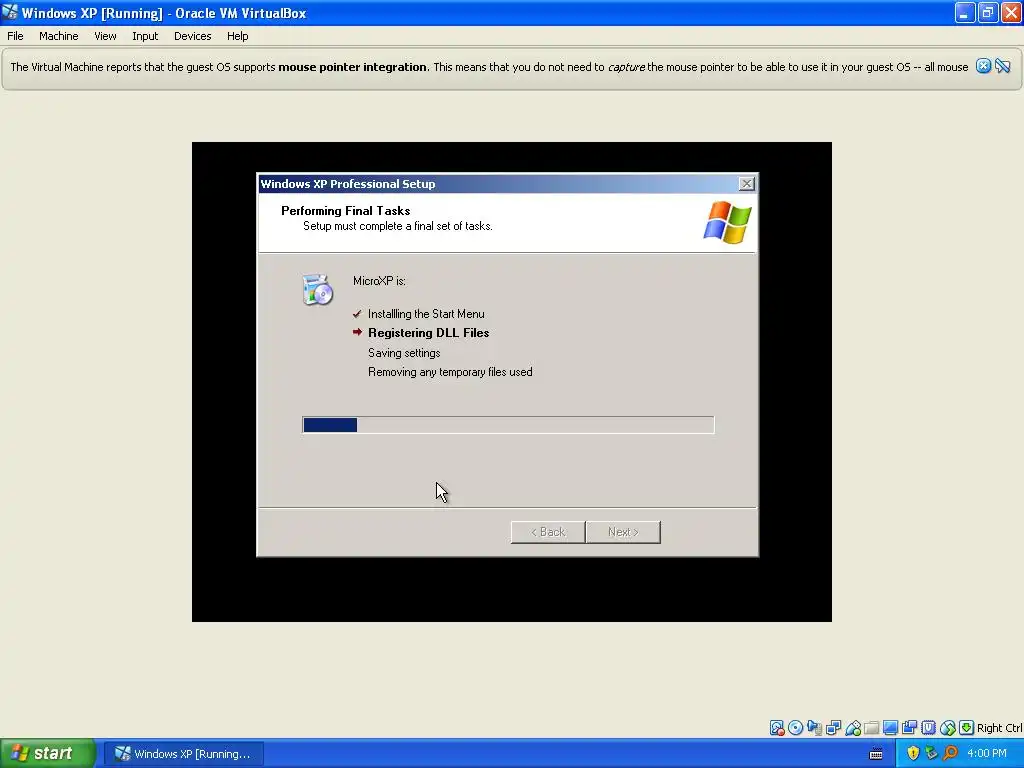Click the USB devices status icon
Screen dimensions: 1024x768
[853, 728]
